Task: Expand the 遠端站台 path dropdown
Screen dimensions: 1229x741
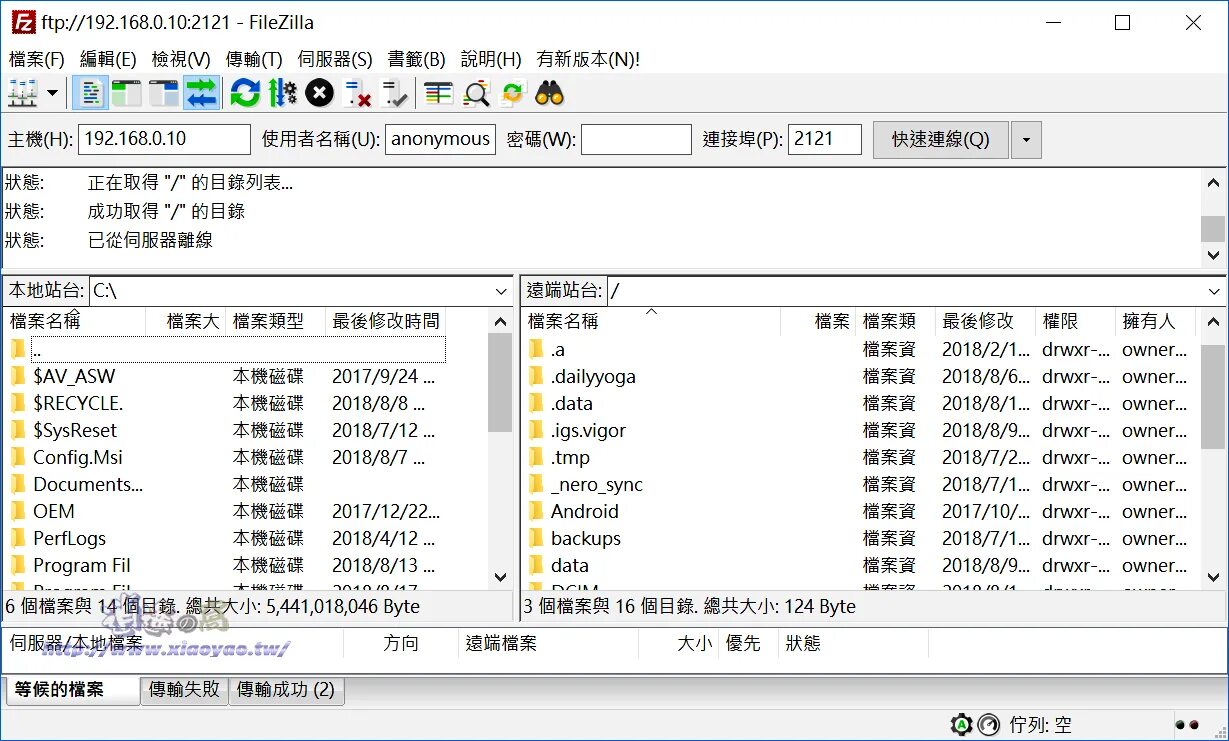Action: point(1212,291)
